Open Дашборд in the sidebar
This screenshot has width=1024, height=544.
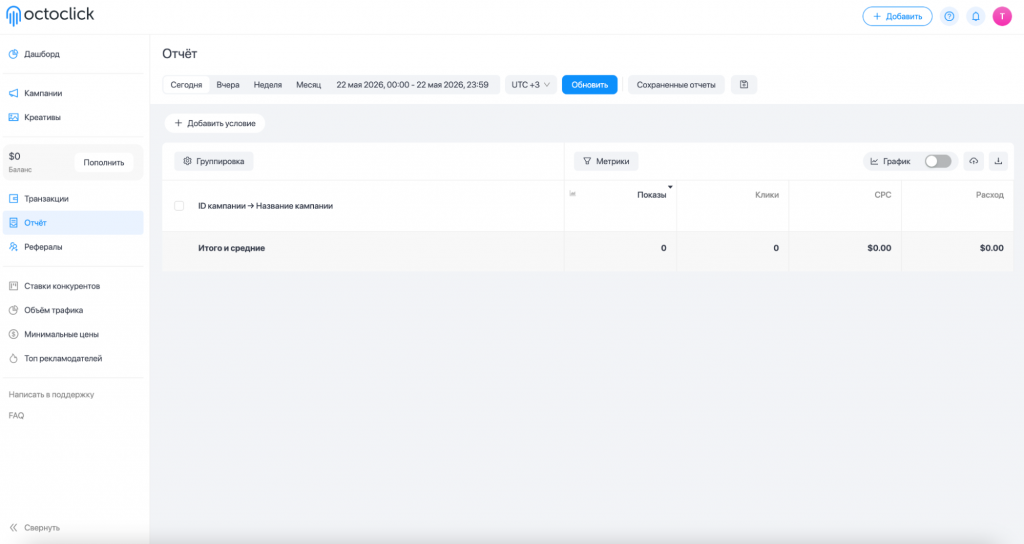point(73,54)
